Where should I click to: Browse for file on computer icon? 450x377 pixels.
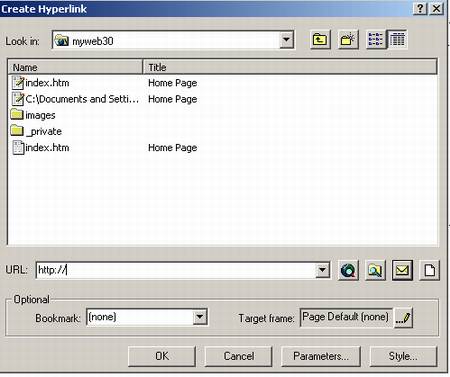pyautogui.click(x=375, y=270)
